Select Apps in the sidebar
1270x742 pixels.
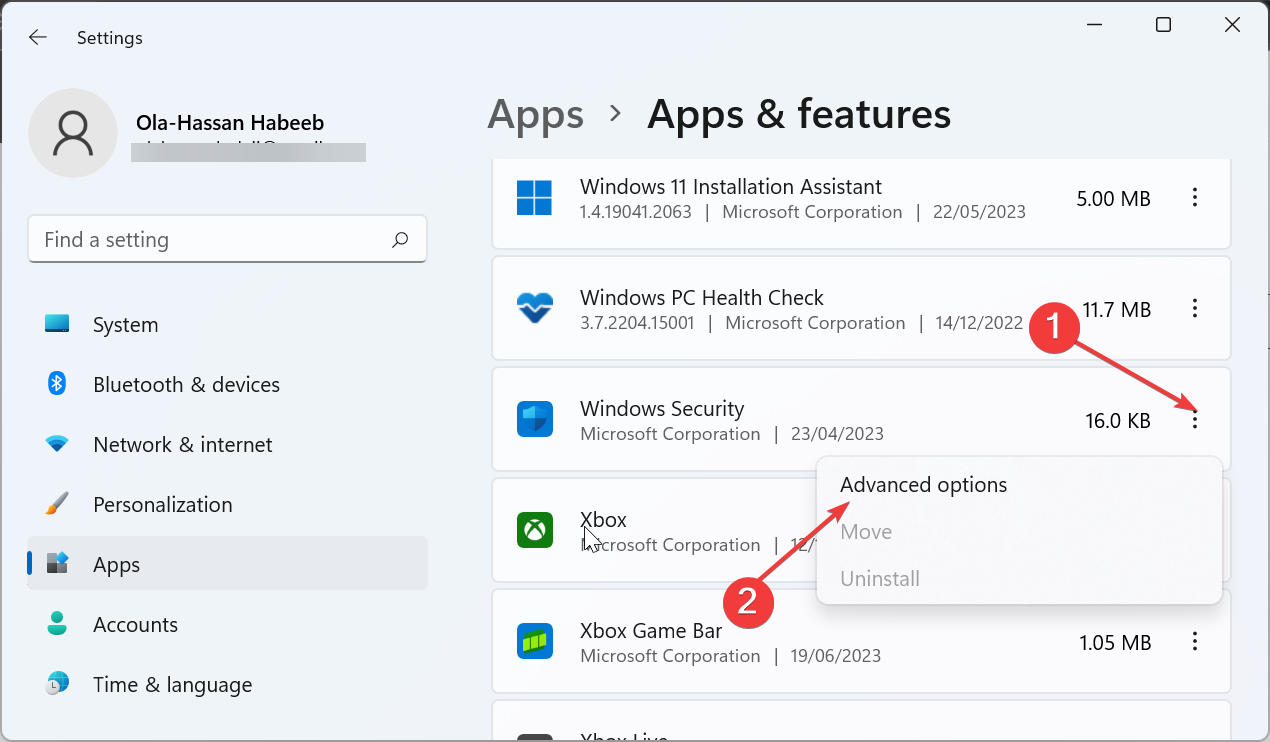coord(228,564)
